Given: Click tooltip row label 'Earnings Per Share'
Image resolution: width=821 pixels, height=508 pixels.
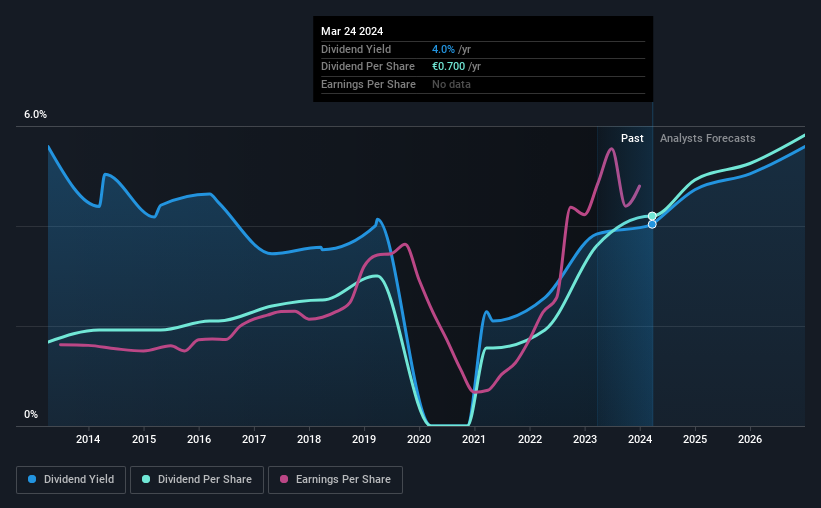Looking at the screenshot, I should click(368, 84).
